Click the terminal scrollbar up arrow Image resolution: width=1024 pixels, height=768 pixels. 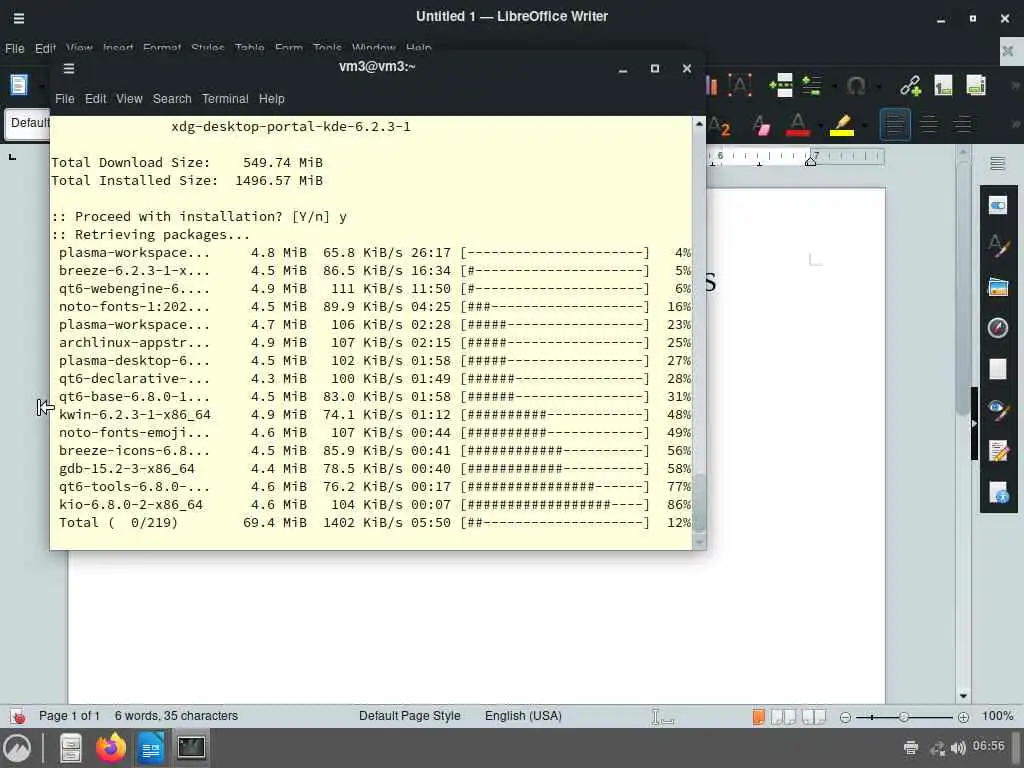coord(699,123)
